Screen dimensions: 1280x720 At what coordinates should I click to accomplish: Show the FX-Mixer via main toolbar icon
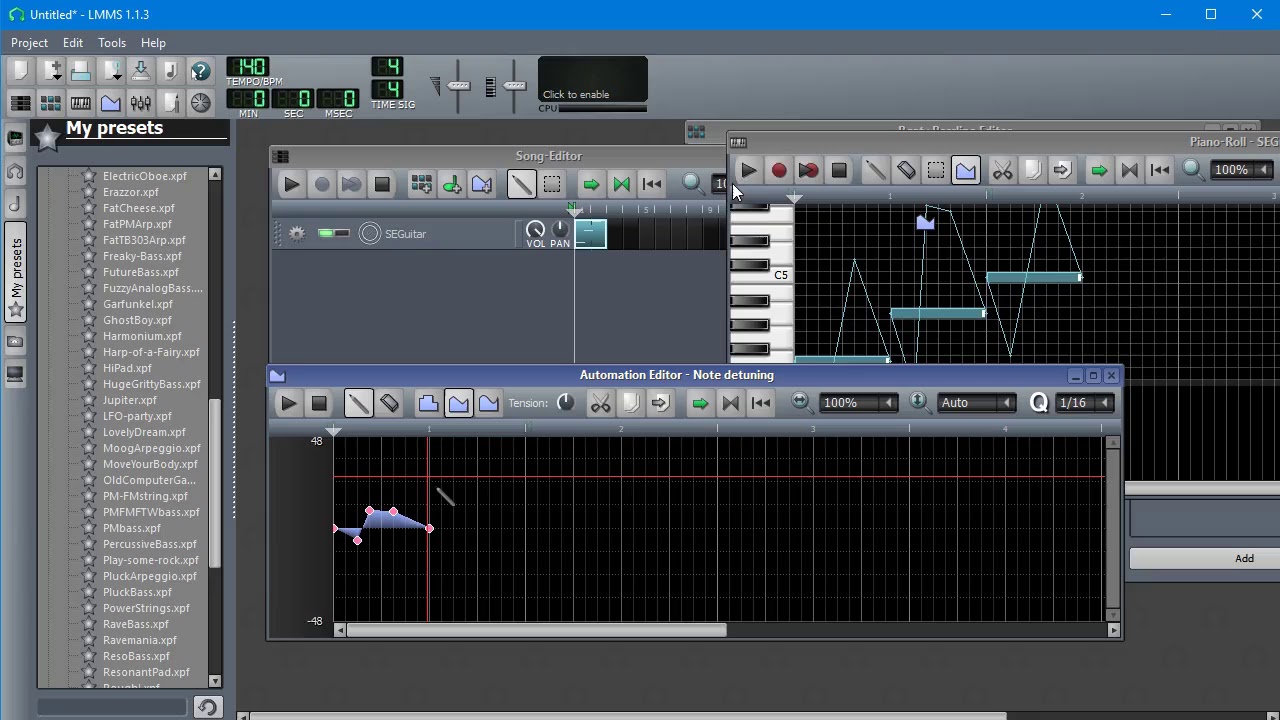[141, 103]
